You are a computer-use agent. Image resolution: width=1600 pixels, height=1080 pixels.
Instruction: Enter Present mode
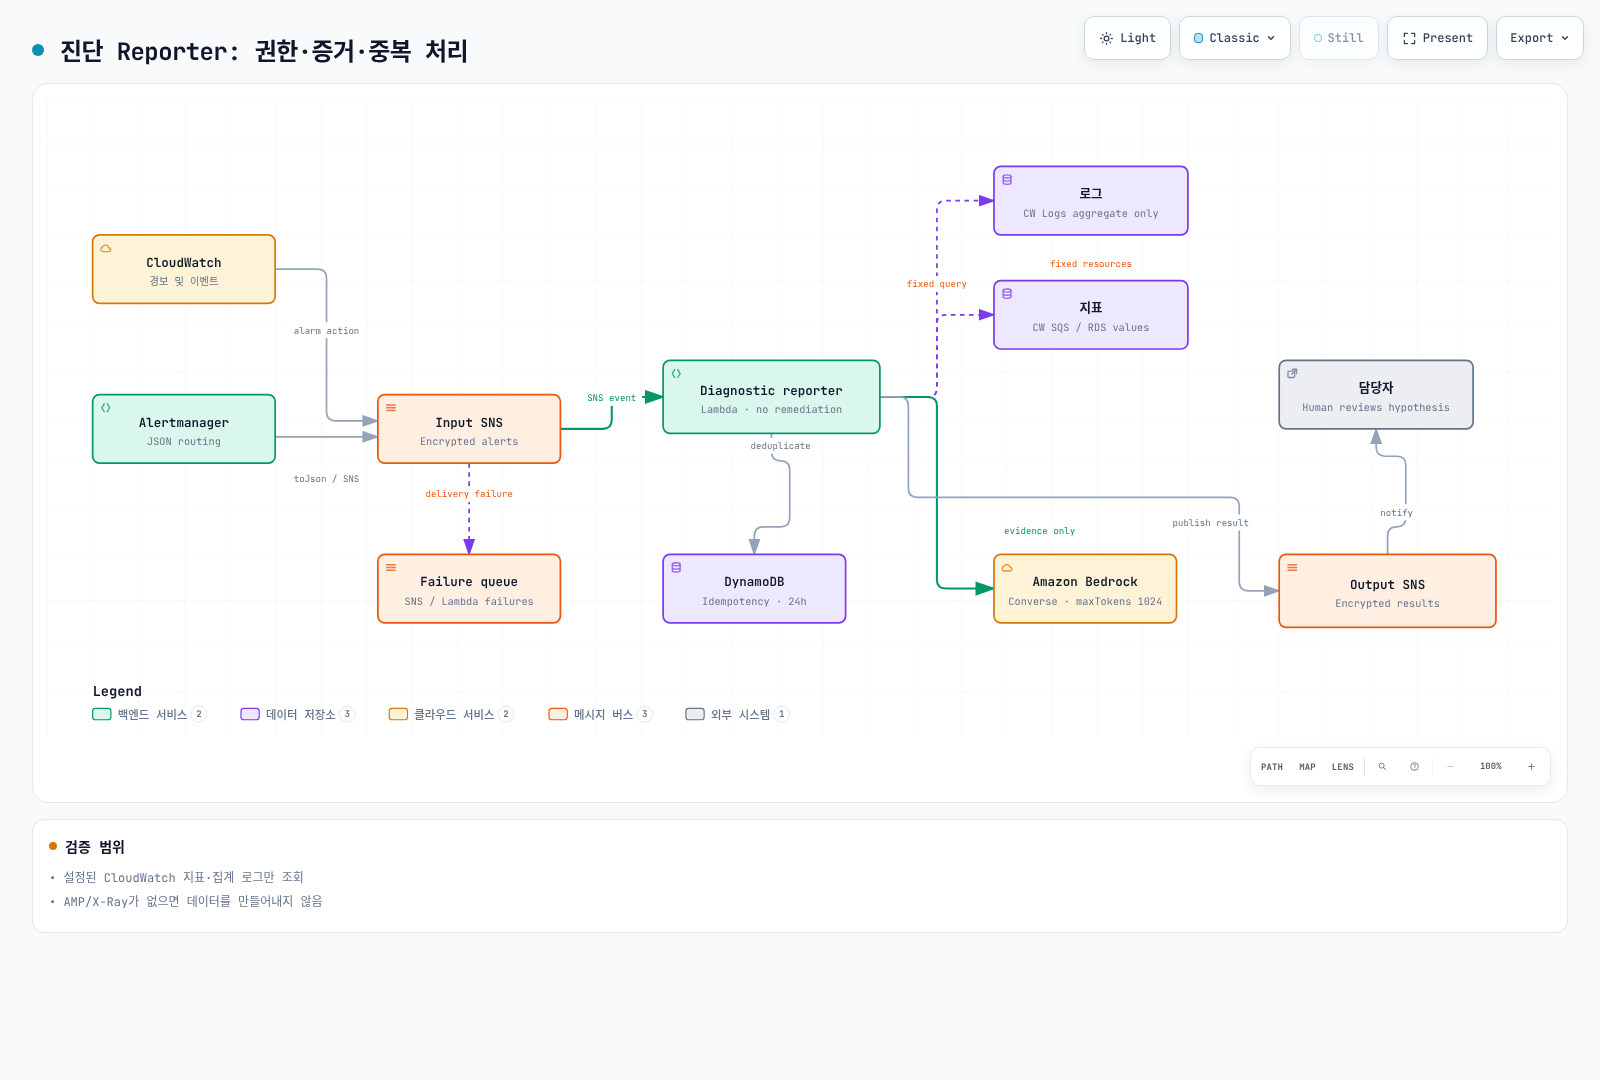point(1437,38)
